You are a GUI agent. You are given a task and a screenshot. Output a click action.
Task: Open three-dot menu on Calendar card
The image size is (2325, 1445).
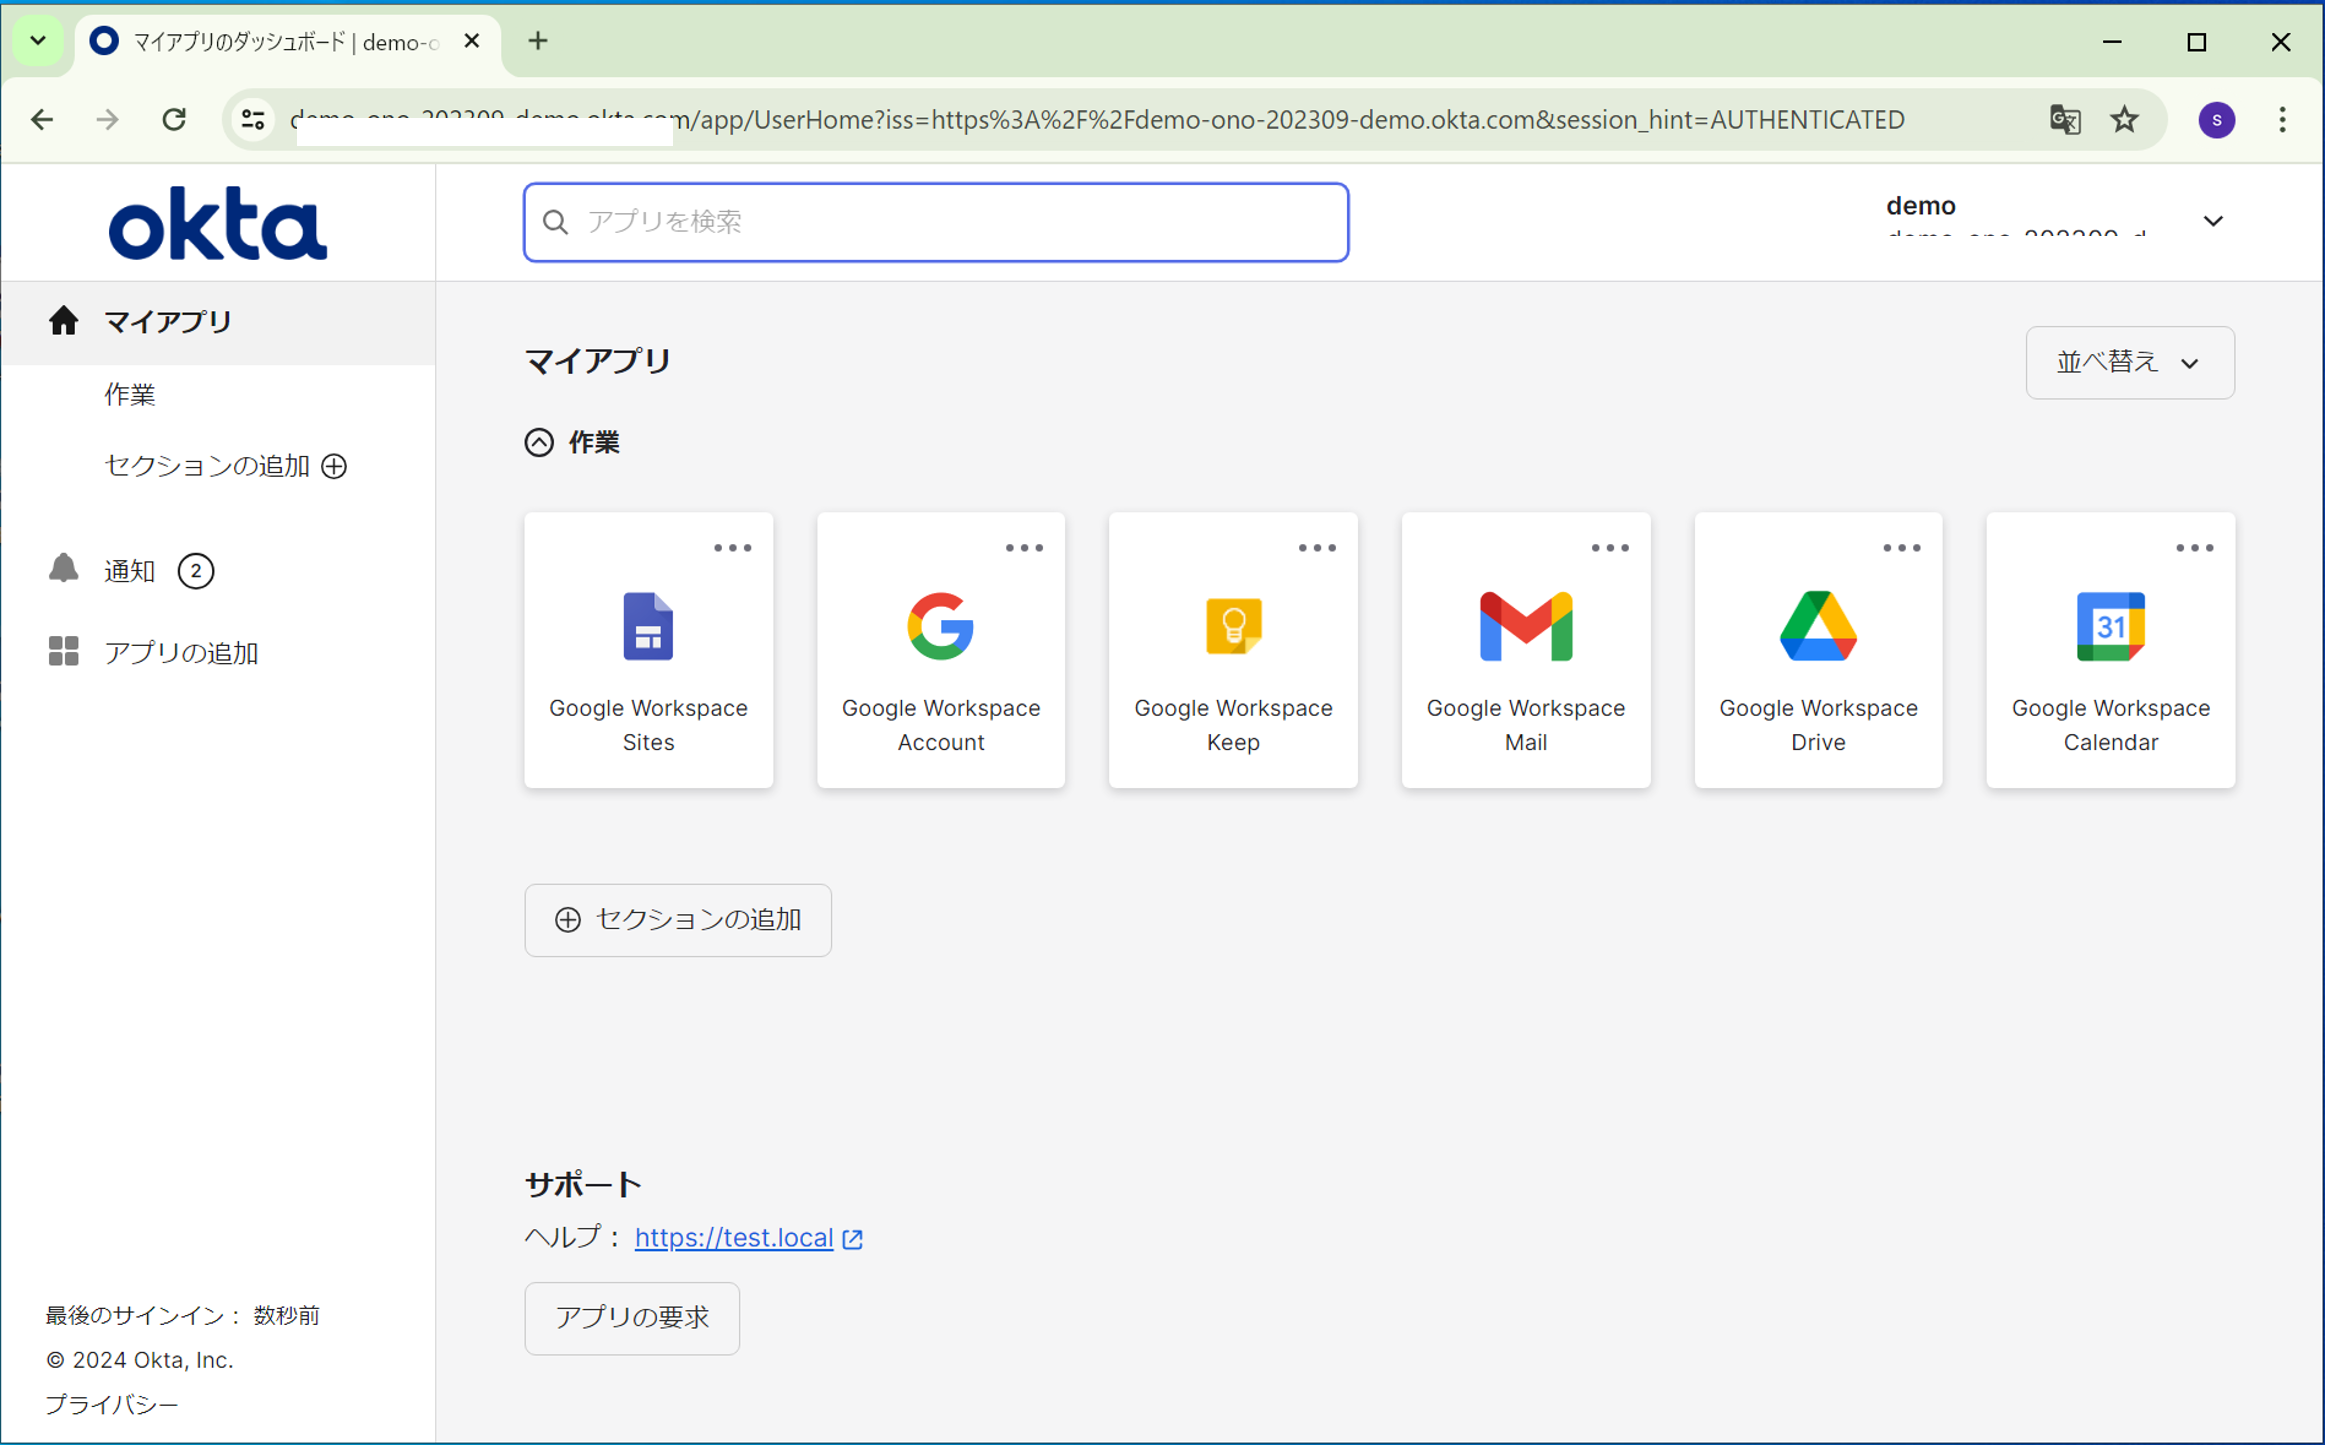pyautogui.click(x=2195, y=548)
